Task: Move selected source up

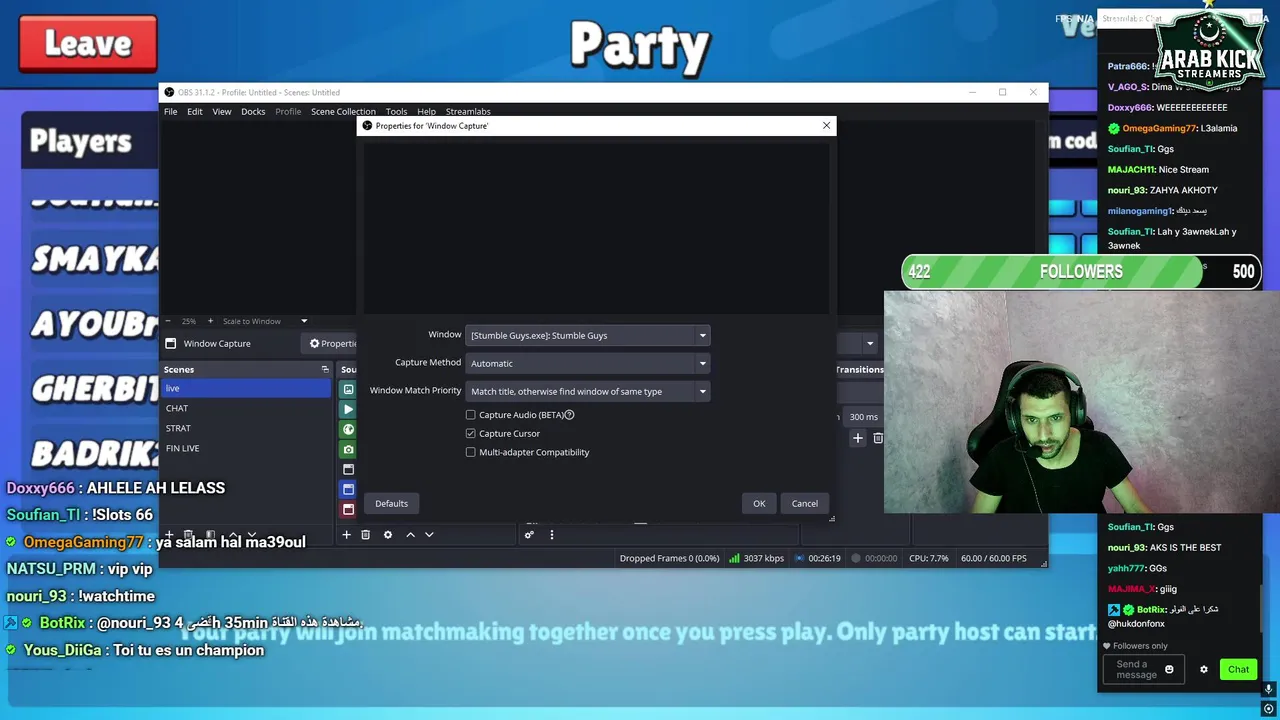Action: (410, 535)
